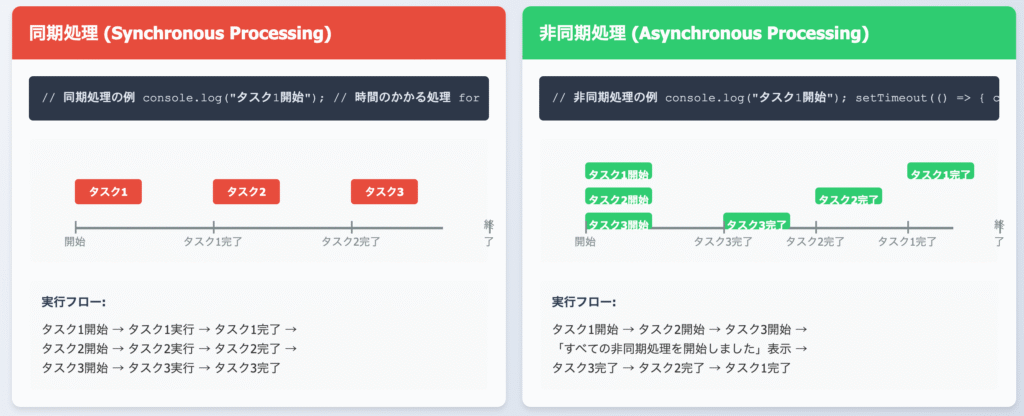Select the green タスク3完了 block
The height and width of the screenshot is (416, 1024).
757,223
